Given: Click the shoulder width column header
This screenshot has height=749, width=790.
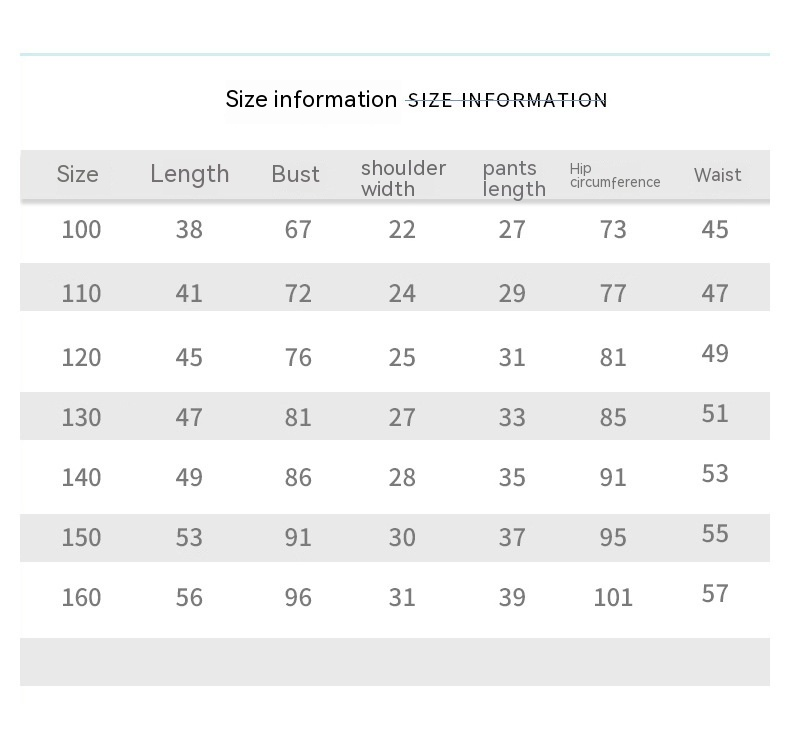Looking at the screenshot, I should [x=403, y=178].
